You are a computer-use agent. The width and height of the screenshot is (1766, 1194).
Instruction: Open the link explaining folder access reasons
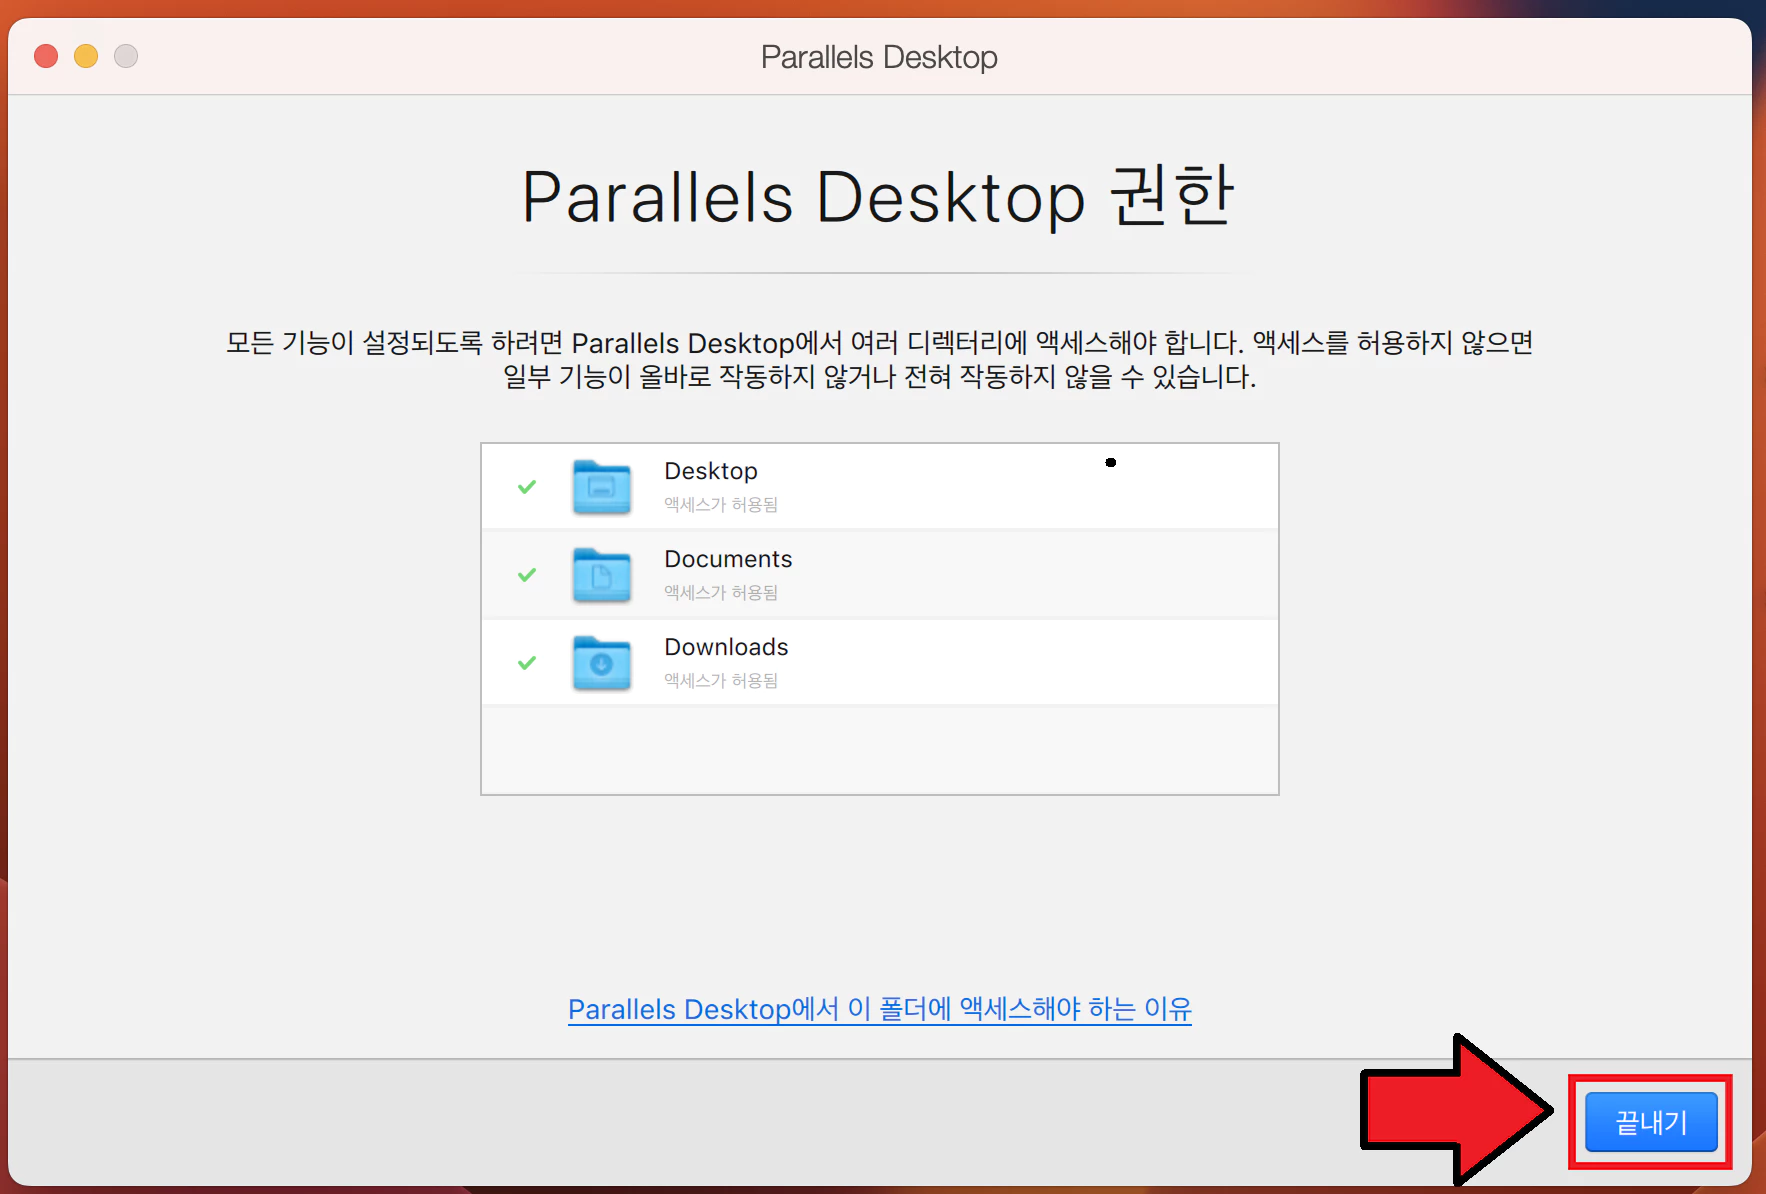click(879, 1009)
